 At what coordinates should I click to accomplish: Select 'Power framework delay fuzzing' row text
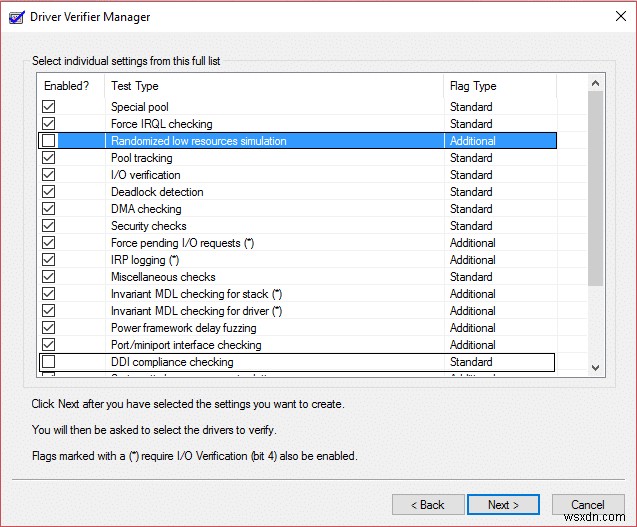point(184,328)
